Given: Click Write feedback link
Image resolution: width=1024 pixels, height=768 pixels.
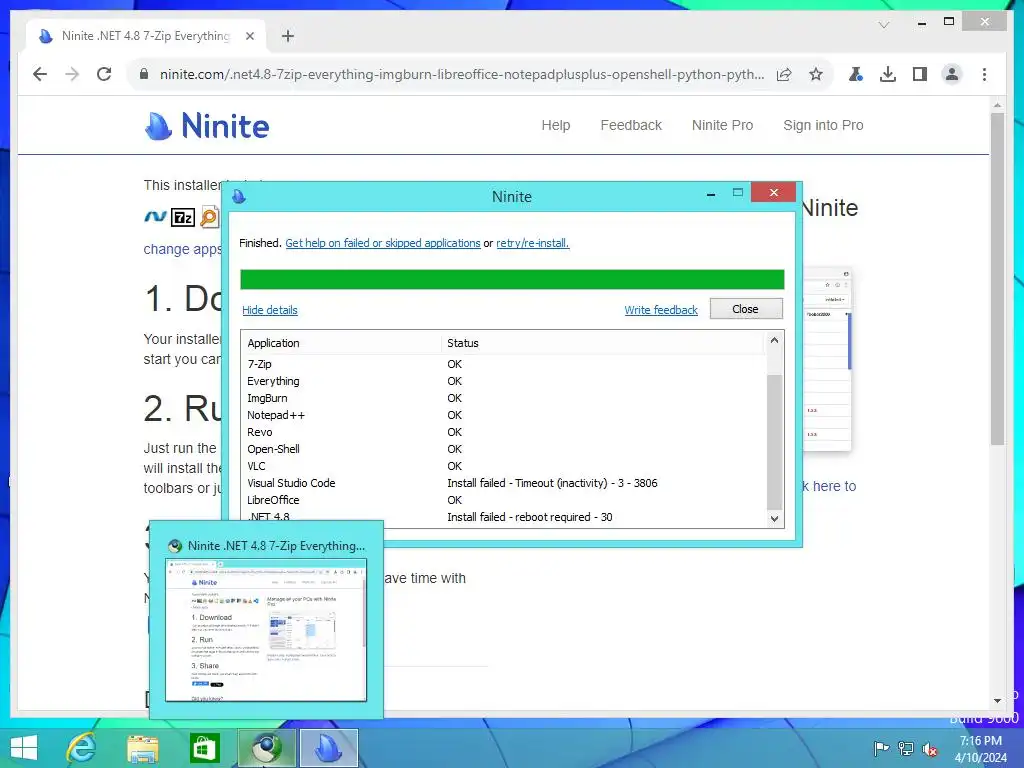Looking at the screenshot, I should point(661,310).
